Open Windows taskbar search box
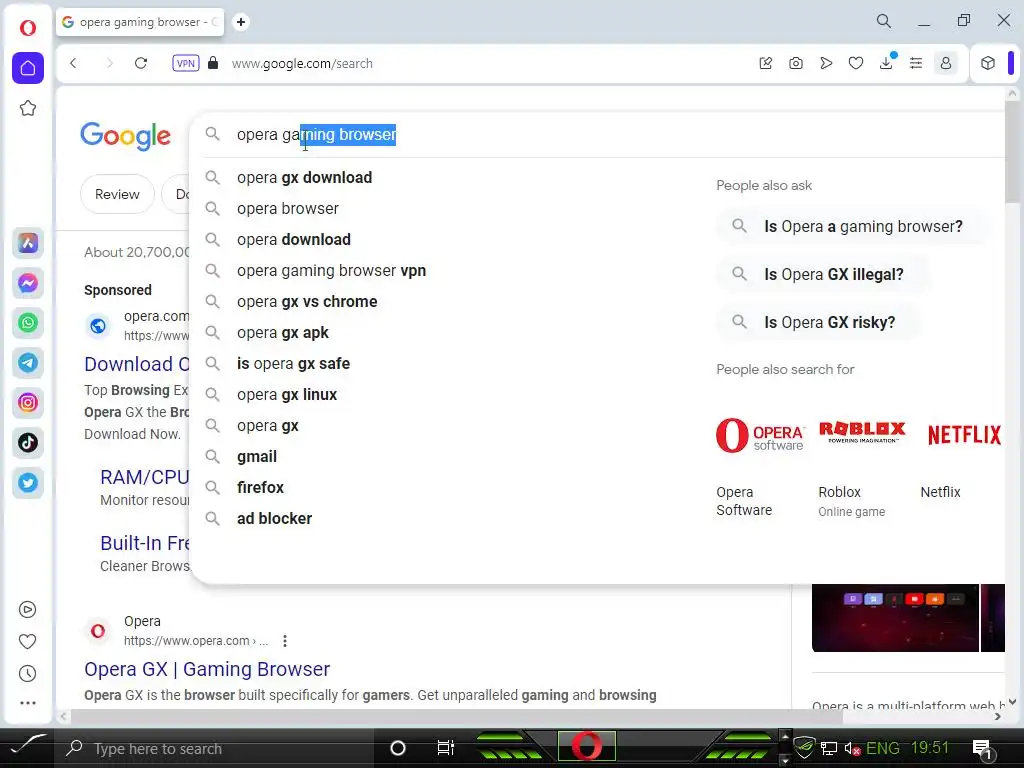 coord(216,748)
